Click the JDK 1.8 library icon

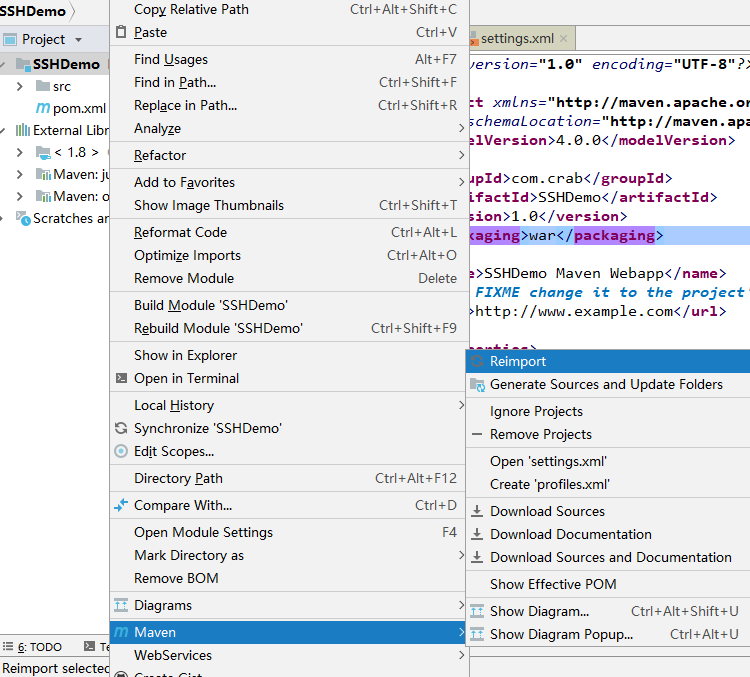(x=43, y=153)
